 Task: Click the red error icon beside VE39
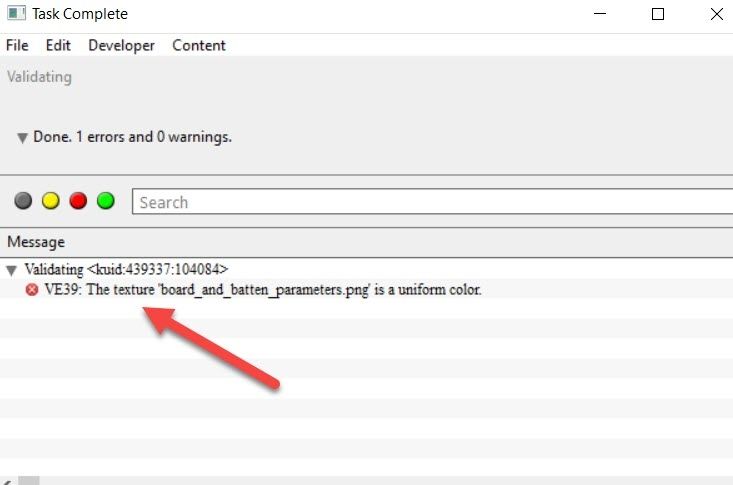(32, 290)
